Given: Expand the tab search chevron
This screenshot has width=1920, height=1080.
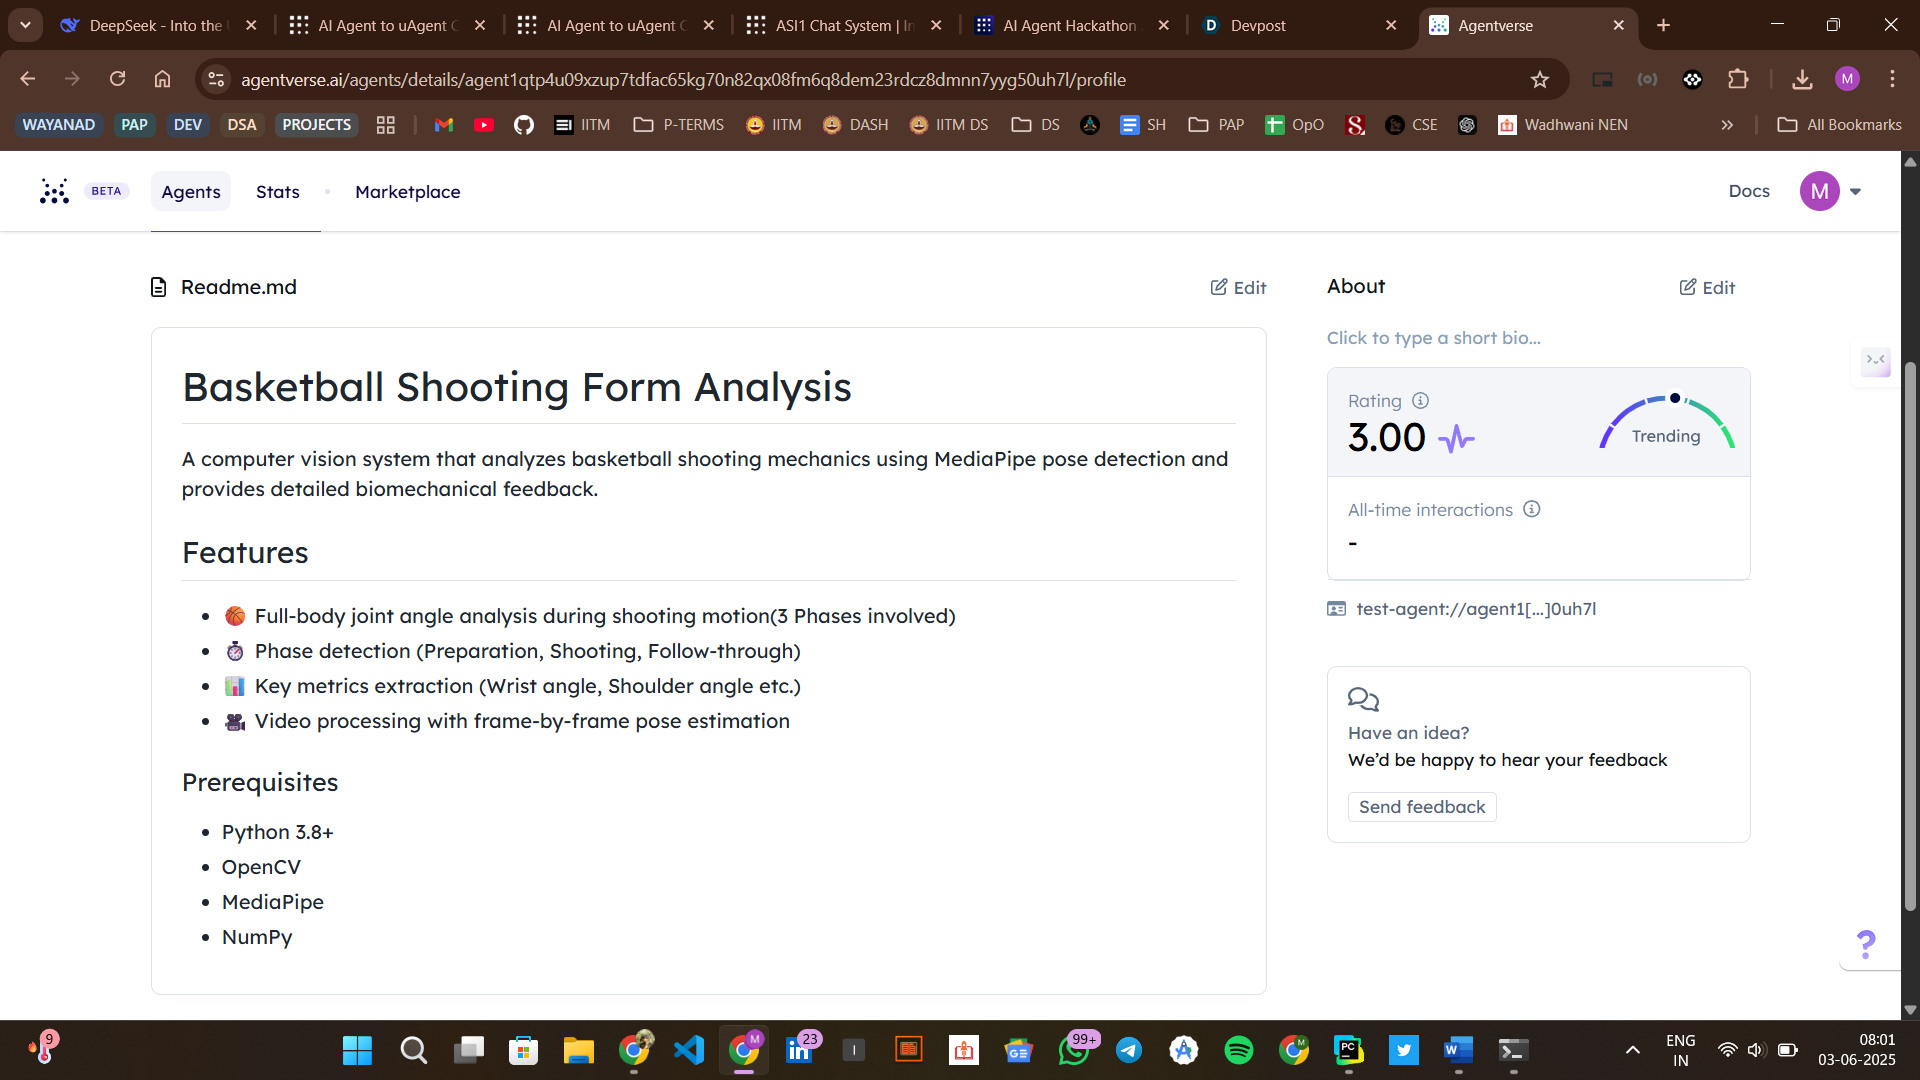Looking at the screenshot, I should [x=25, y=25].
